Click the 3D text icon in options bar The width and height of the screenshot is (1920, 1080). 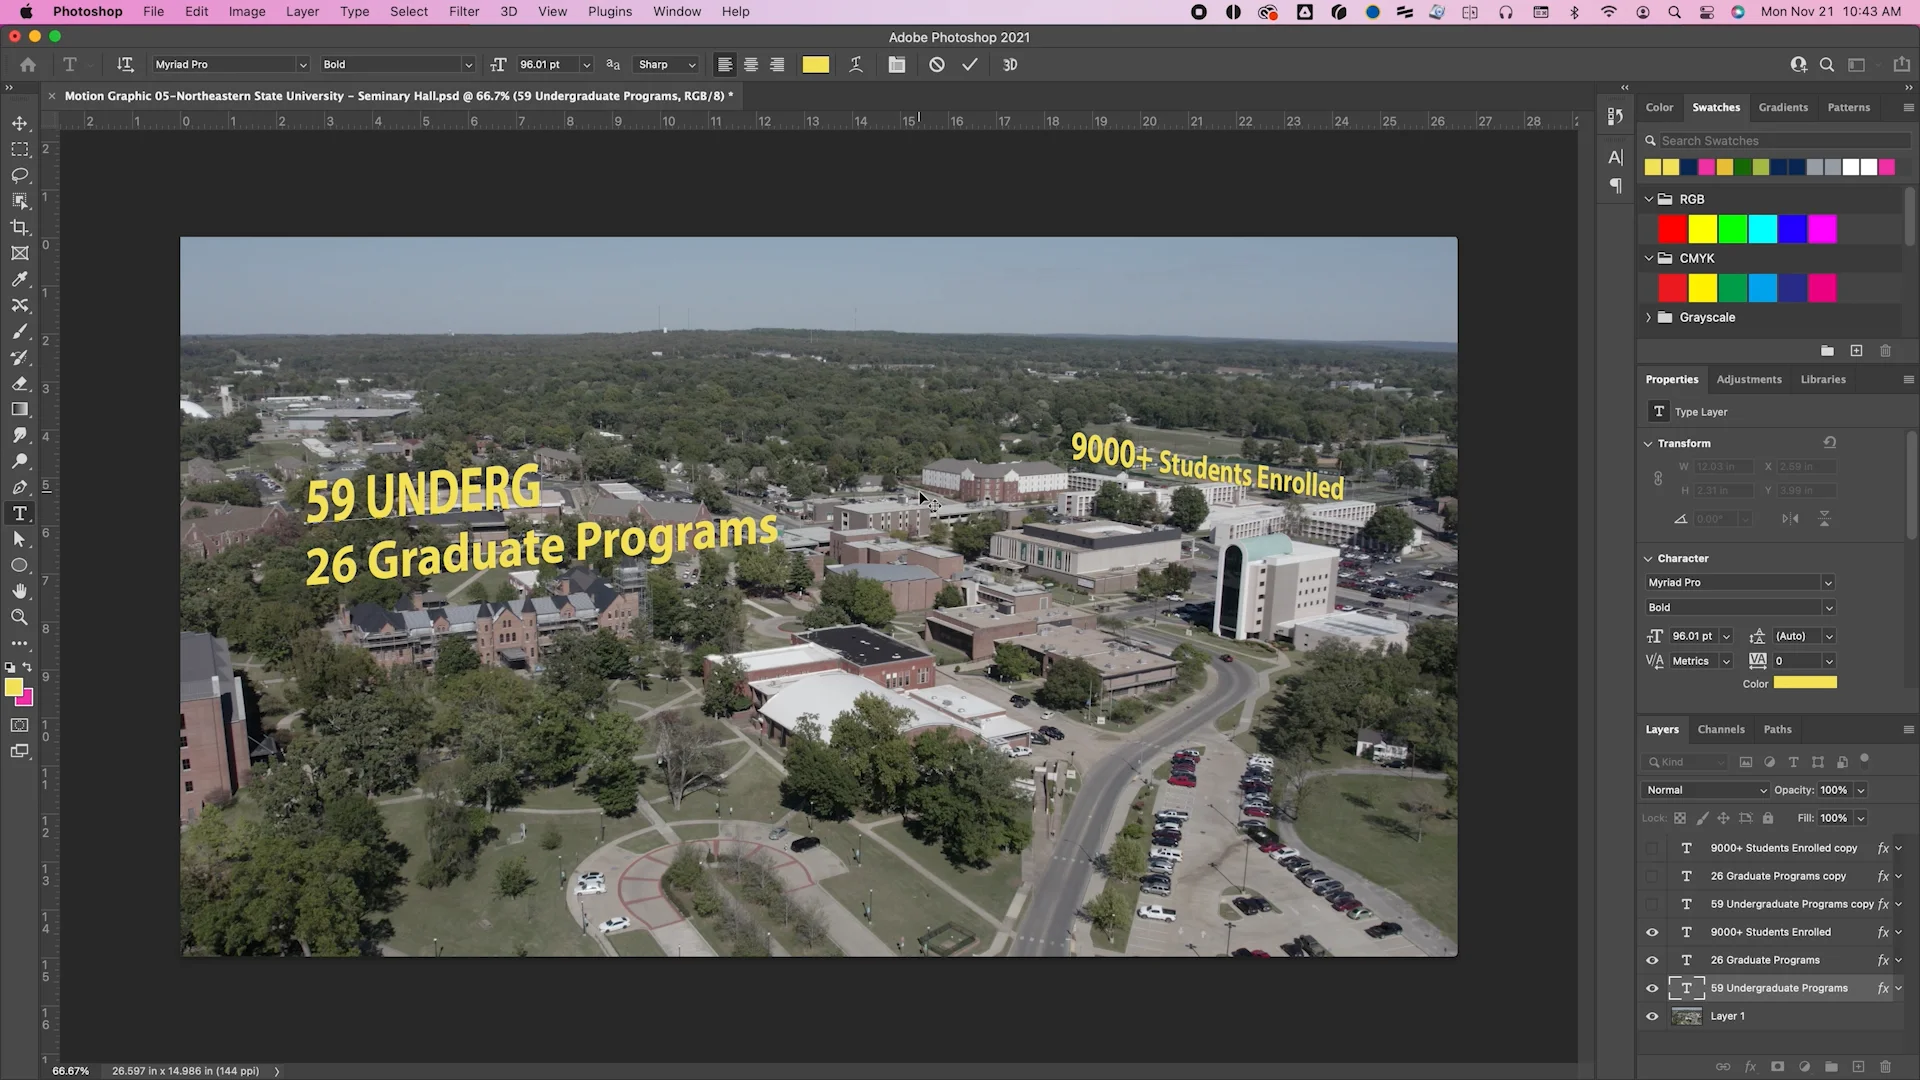(x=1010, y=64)
